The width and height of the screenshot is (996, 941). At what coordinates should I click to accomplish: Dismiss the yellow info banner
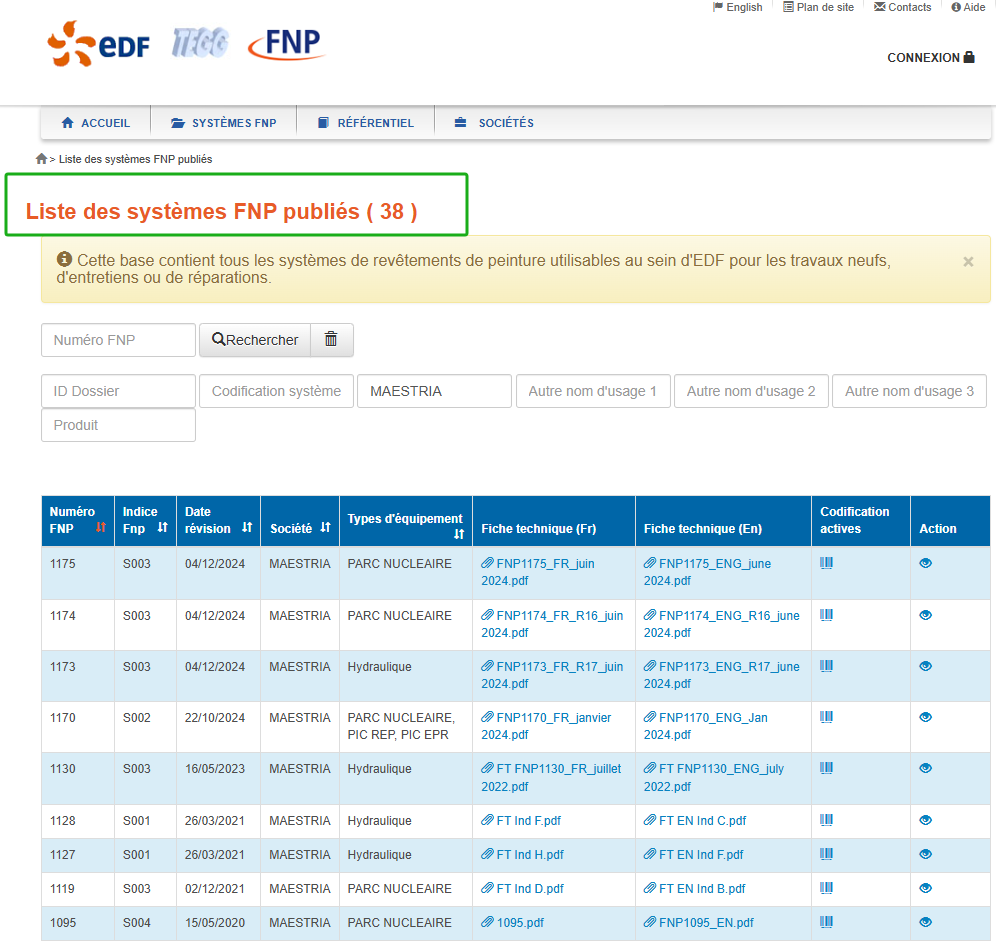968,262
